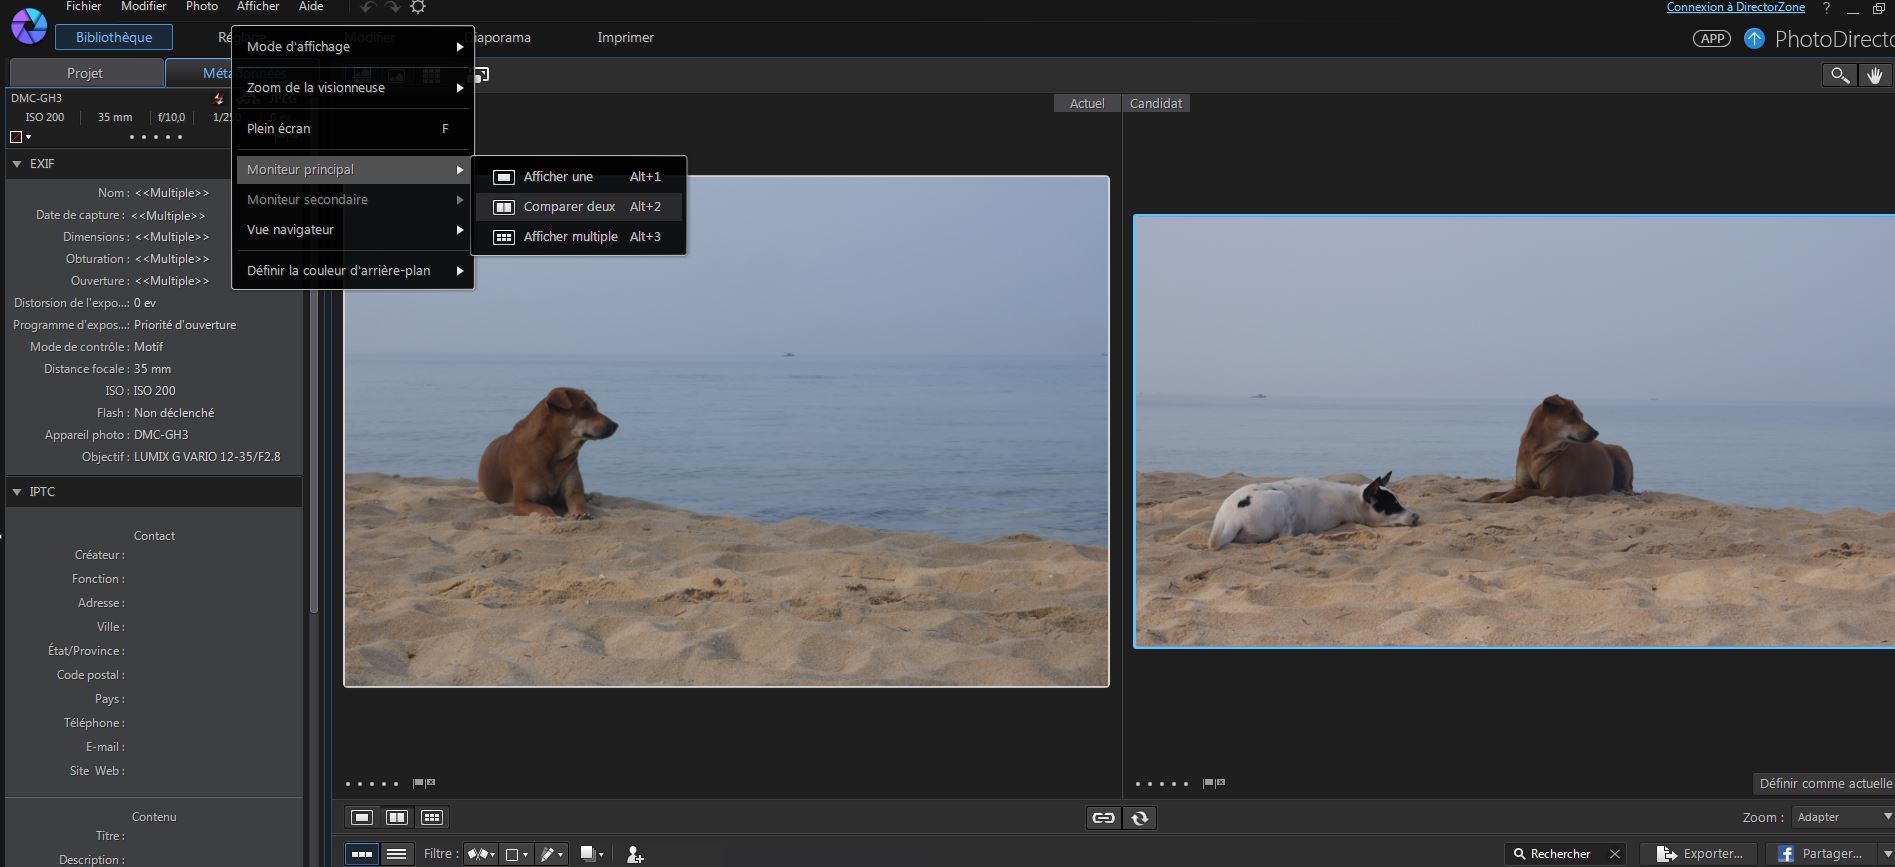Switch to single view icon in bottom toolbar
Image resolution: width=1895 pixels, height=867 pixels.
pyautogui.click(x=362, y=818)
